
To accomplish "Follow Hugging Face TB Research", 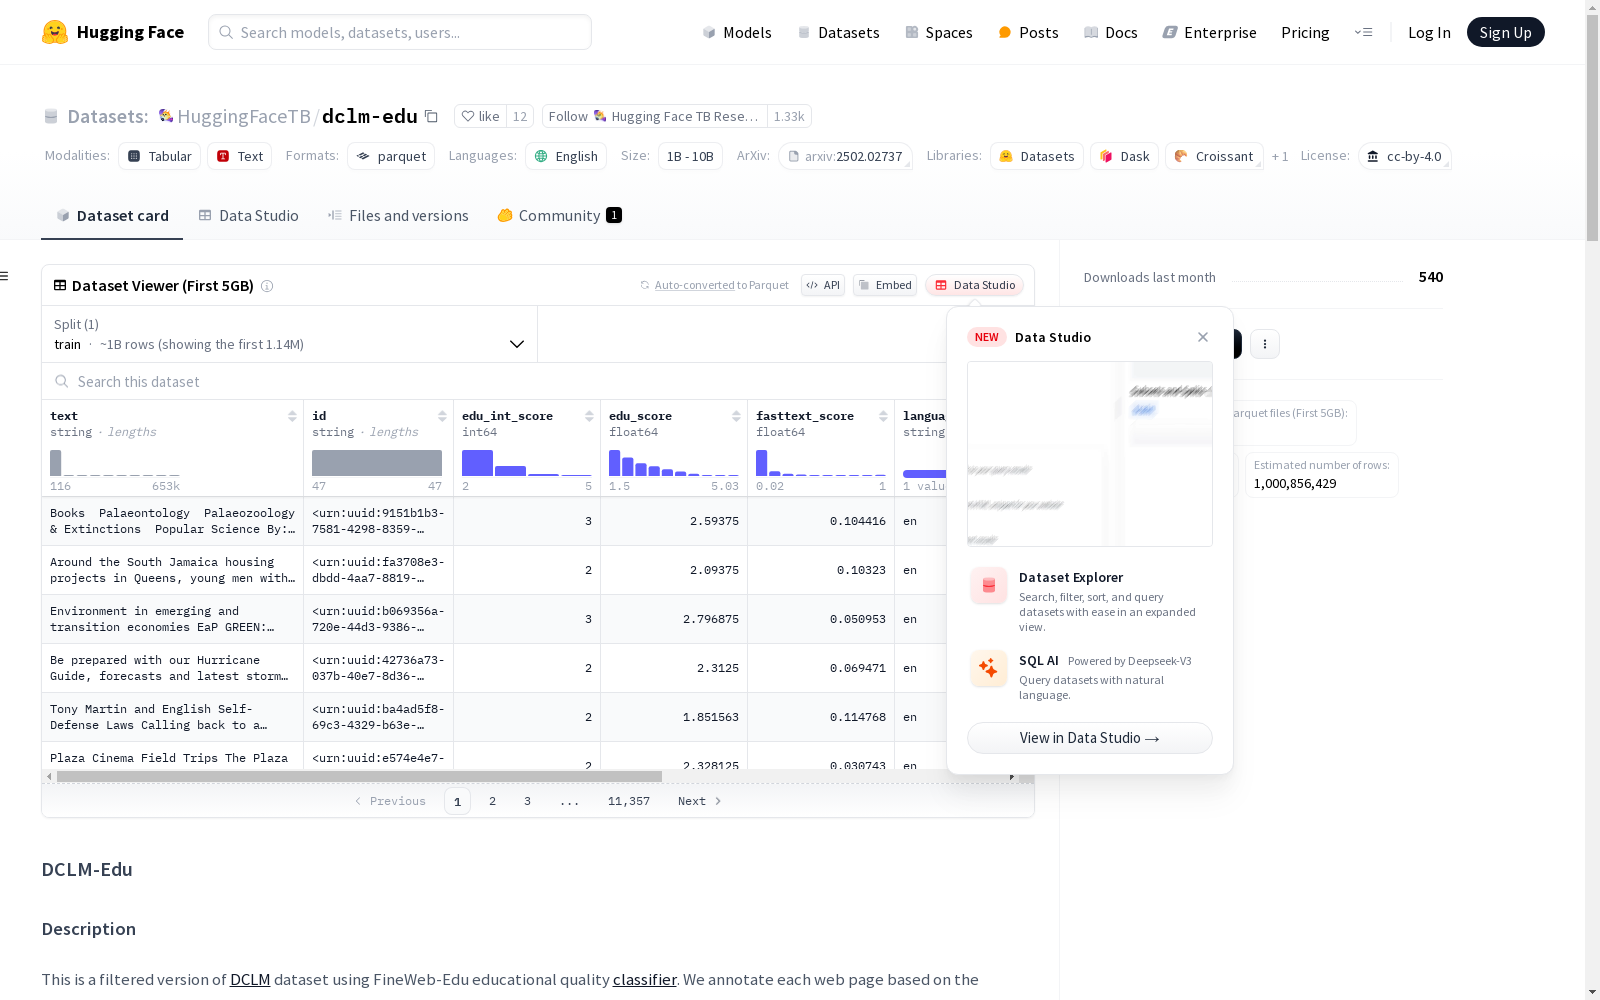I will [x=654, y=116].
